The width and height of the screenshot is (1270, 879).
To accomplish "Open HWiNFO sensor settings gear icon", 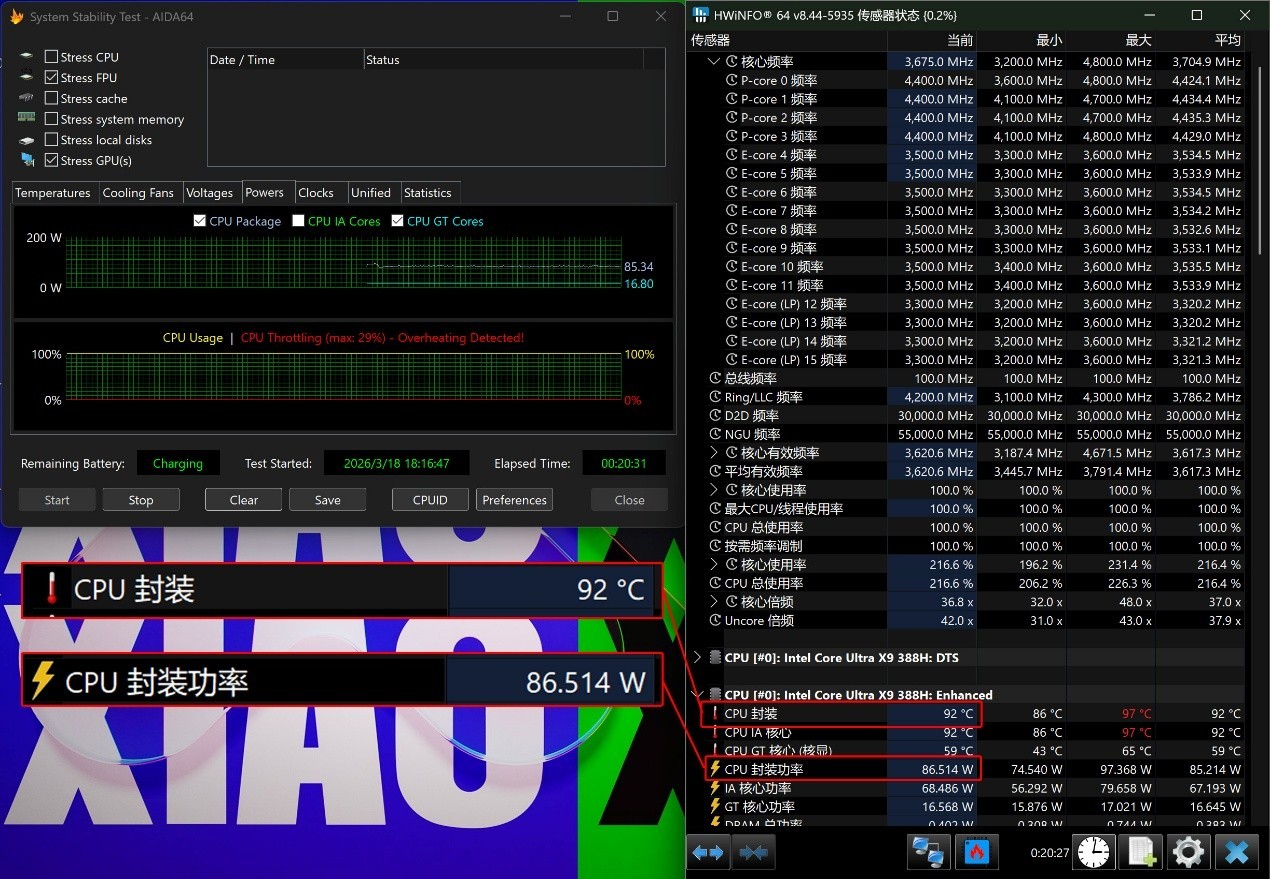I will click(x=1188, y=852).
